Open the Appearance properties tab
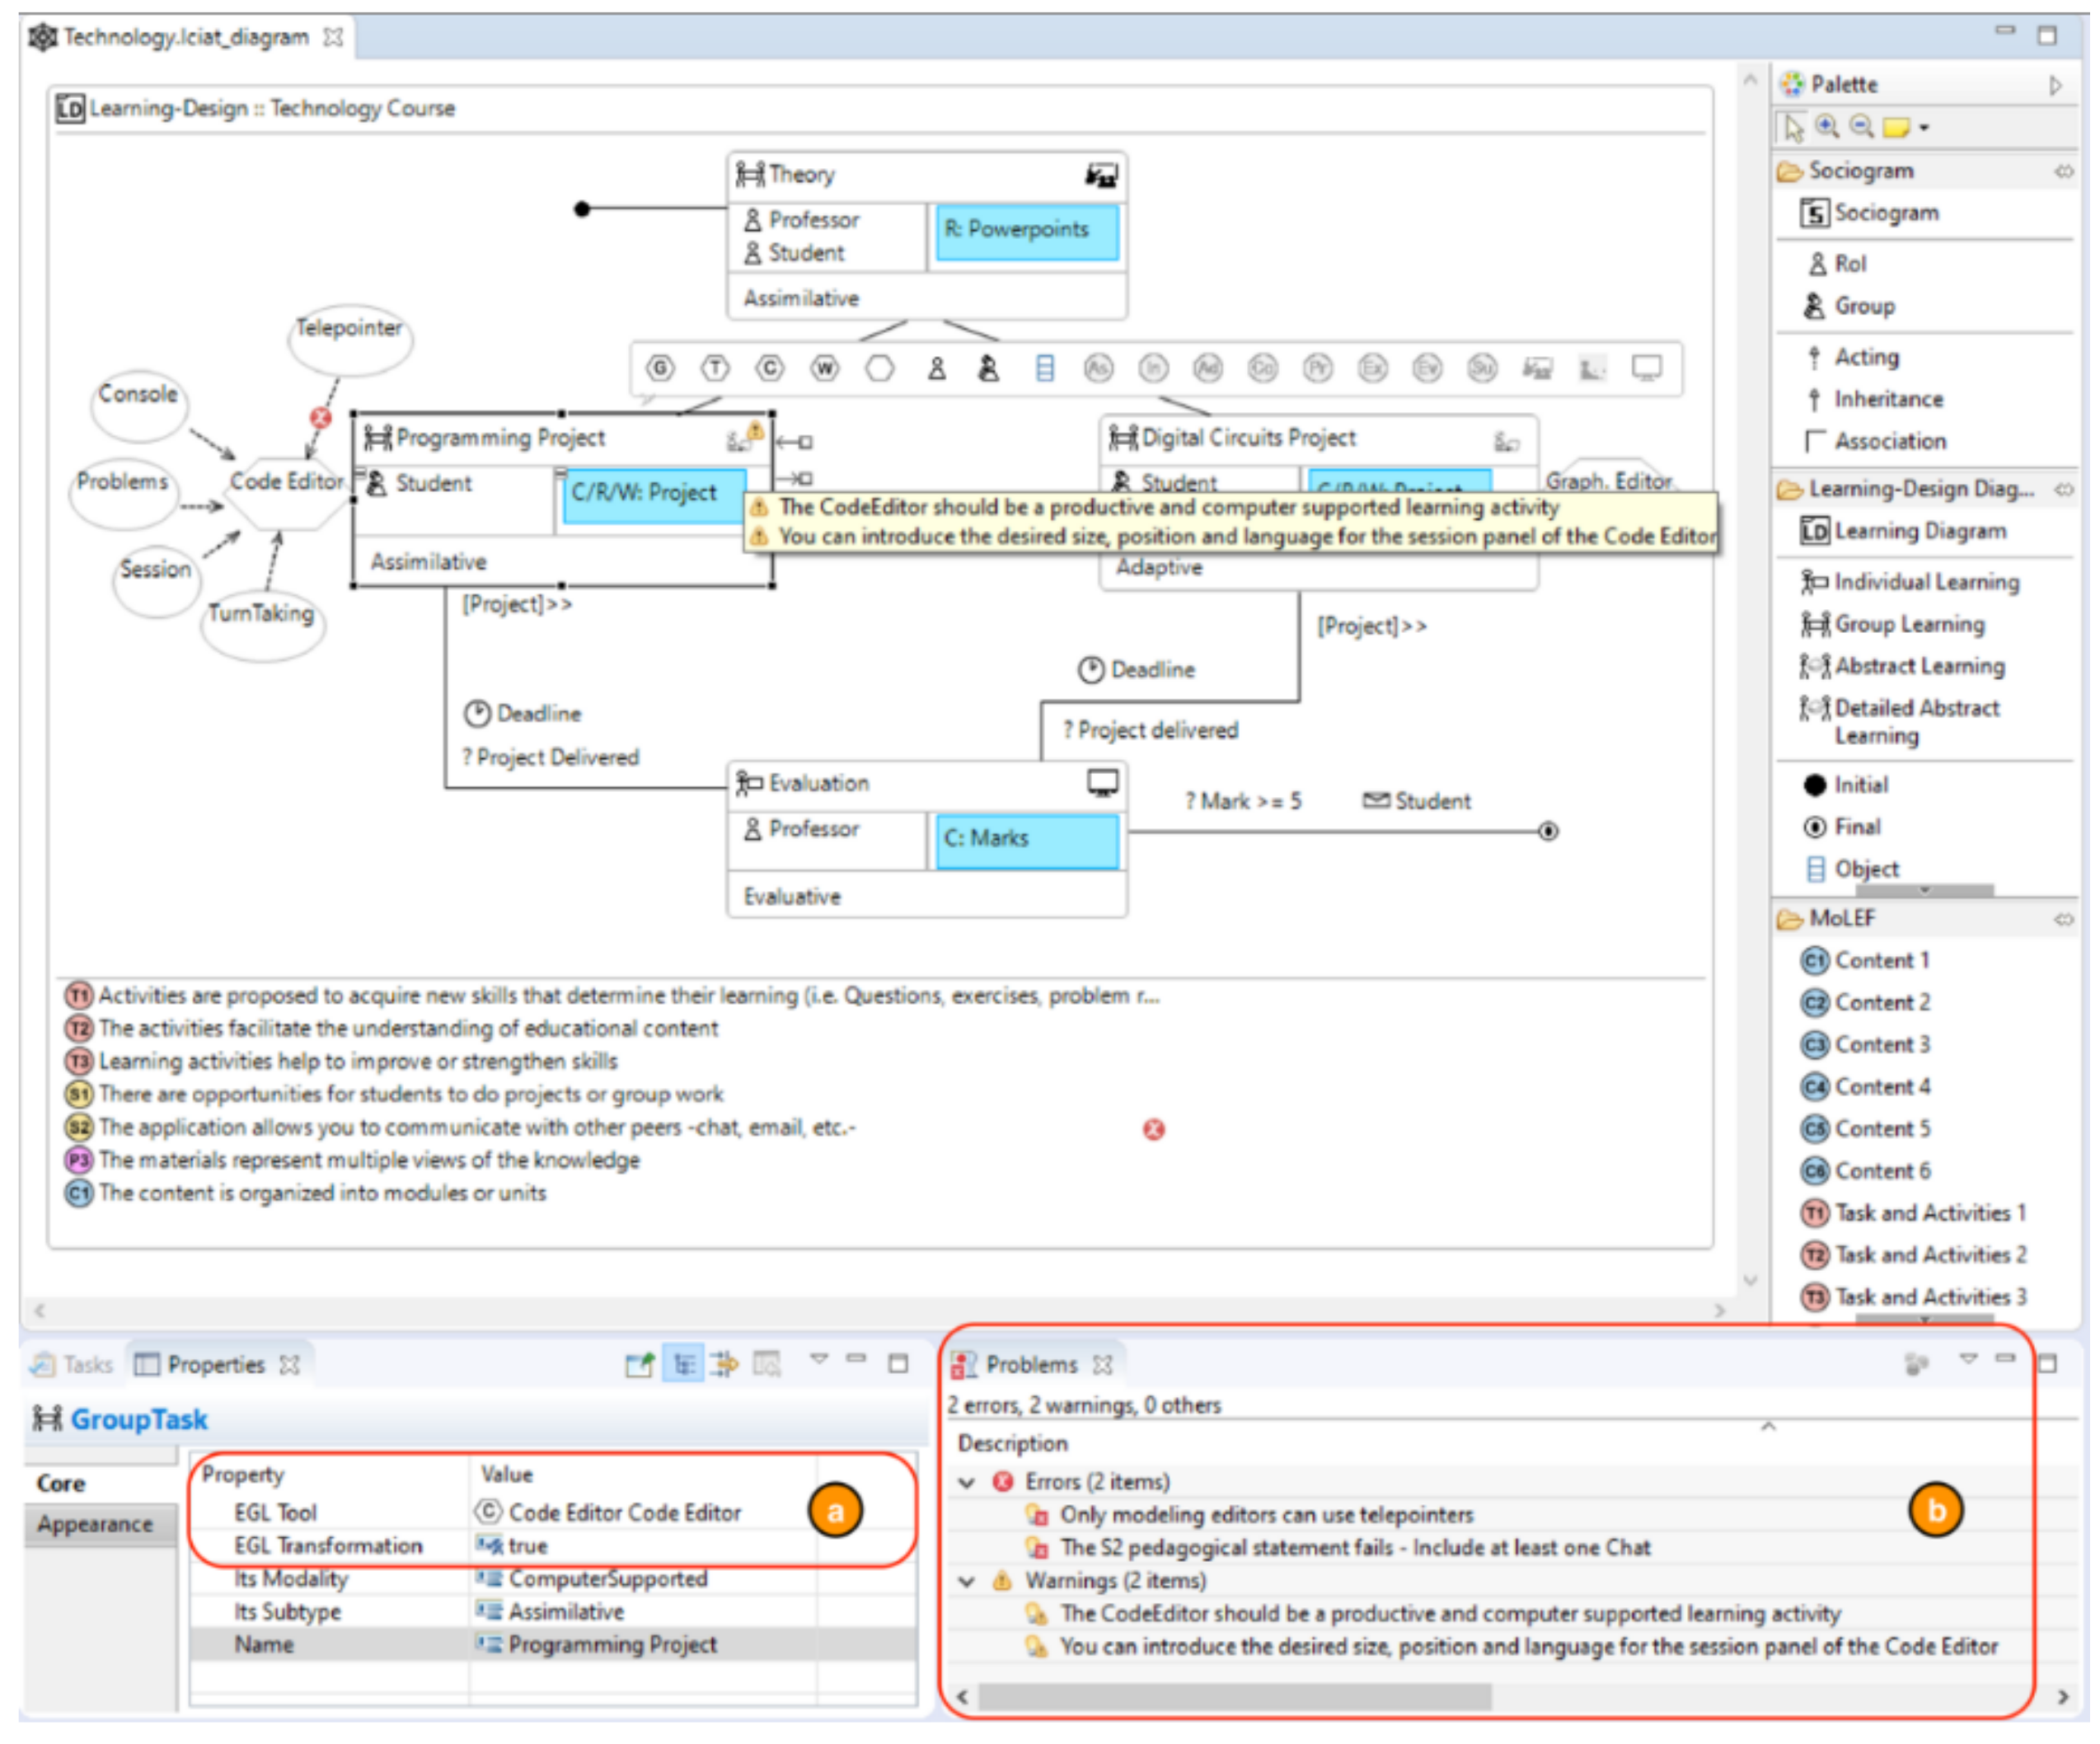Viewport: 2100px width, 1744px height. (x=95, y=1524)
